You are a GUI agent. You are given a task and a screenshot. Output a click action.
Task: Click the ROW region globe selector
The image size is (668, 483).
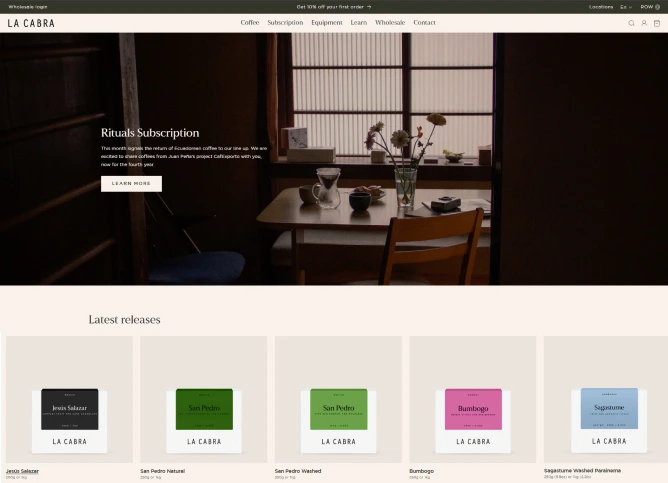click(x=650, y=7)
